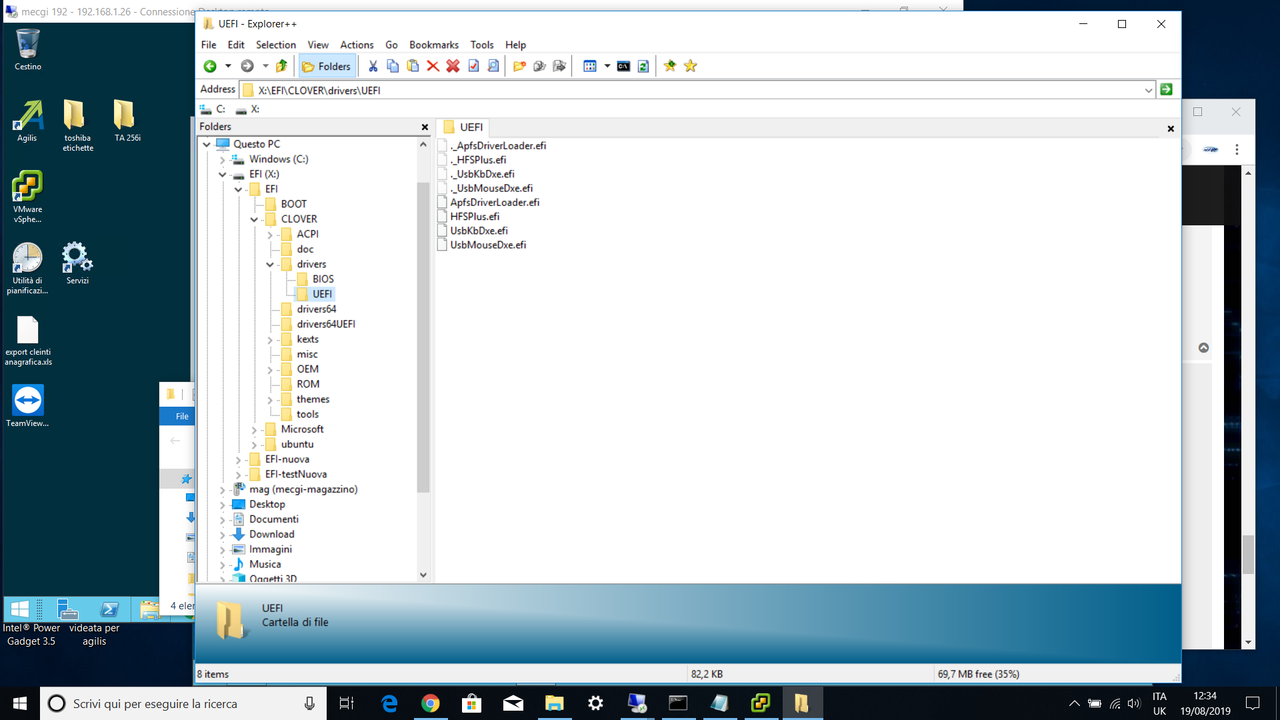The image size is (1280, 720).
Task: Click the Windows Start button
Action: click(20, 703)
